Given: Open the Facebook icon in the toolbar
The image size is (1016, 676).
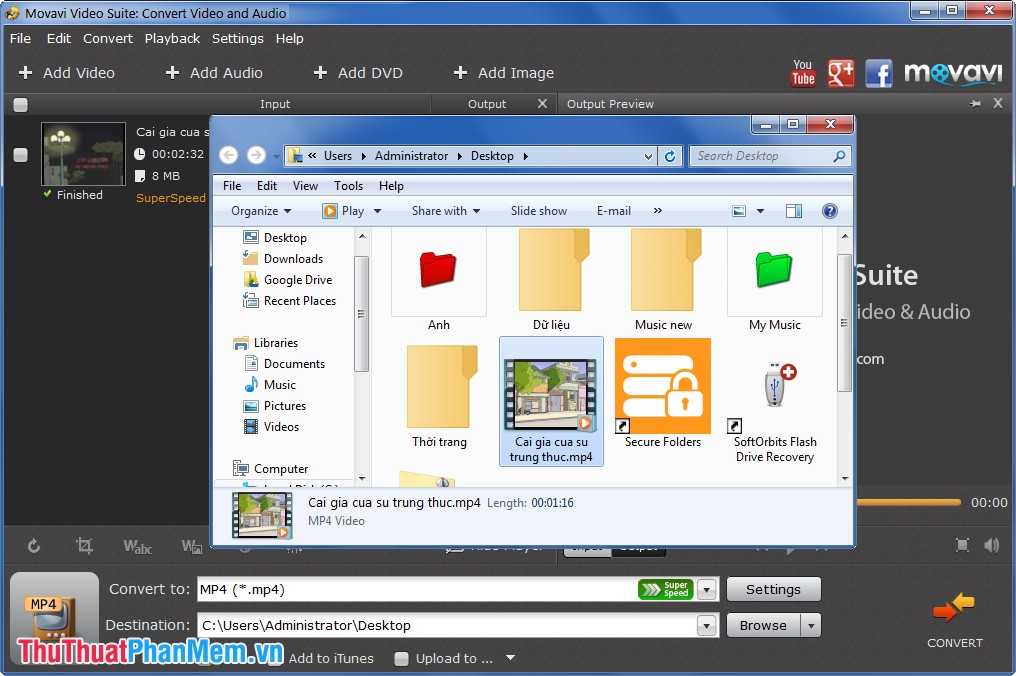Looking at the screenshot, I should (879, 72).
